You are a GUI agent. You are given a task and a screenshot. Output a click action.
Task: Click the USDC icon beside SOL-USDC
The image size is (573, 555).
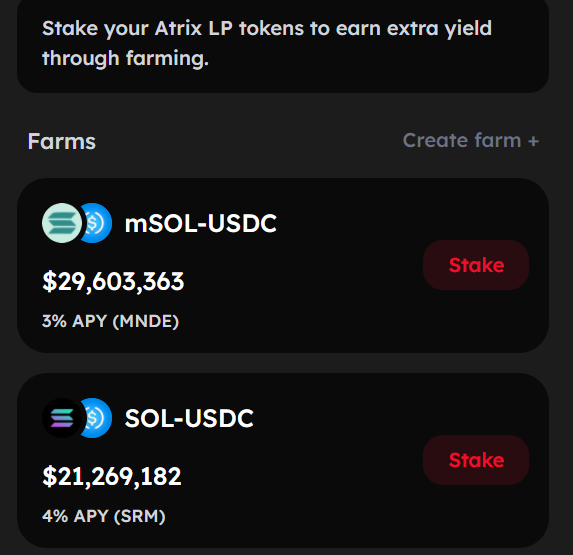coord(96,418)
